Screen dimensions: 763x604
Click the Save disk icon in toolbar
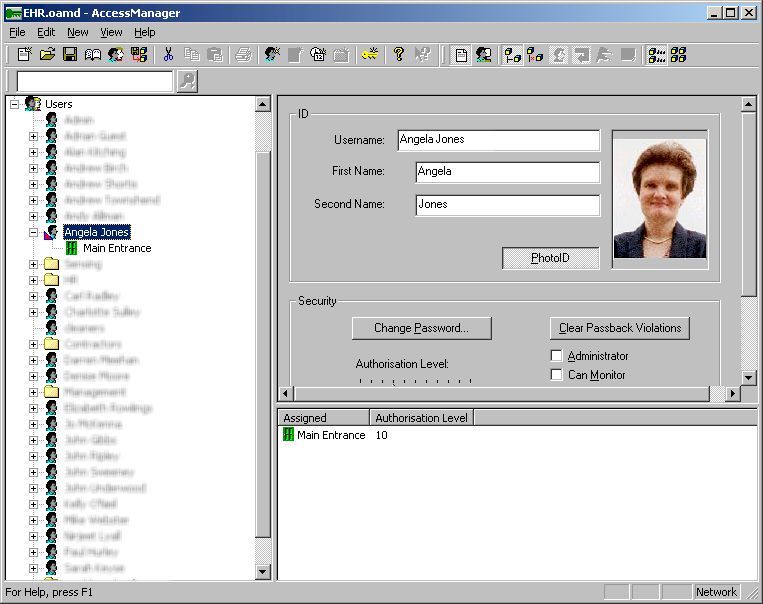point(70,55)
